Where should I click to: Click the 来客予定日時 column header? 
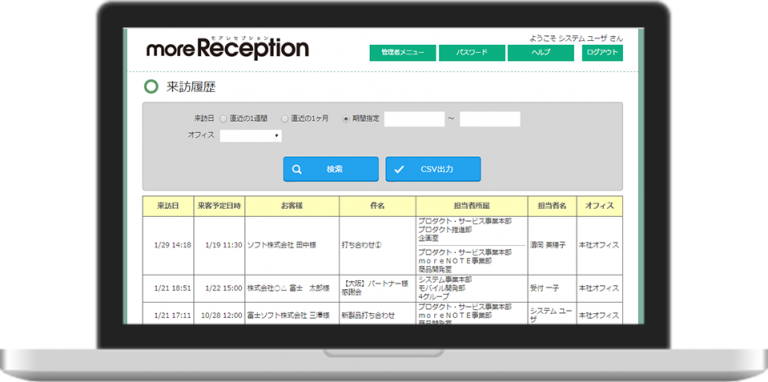[219, 206]
